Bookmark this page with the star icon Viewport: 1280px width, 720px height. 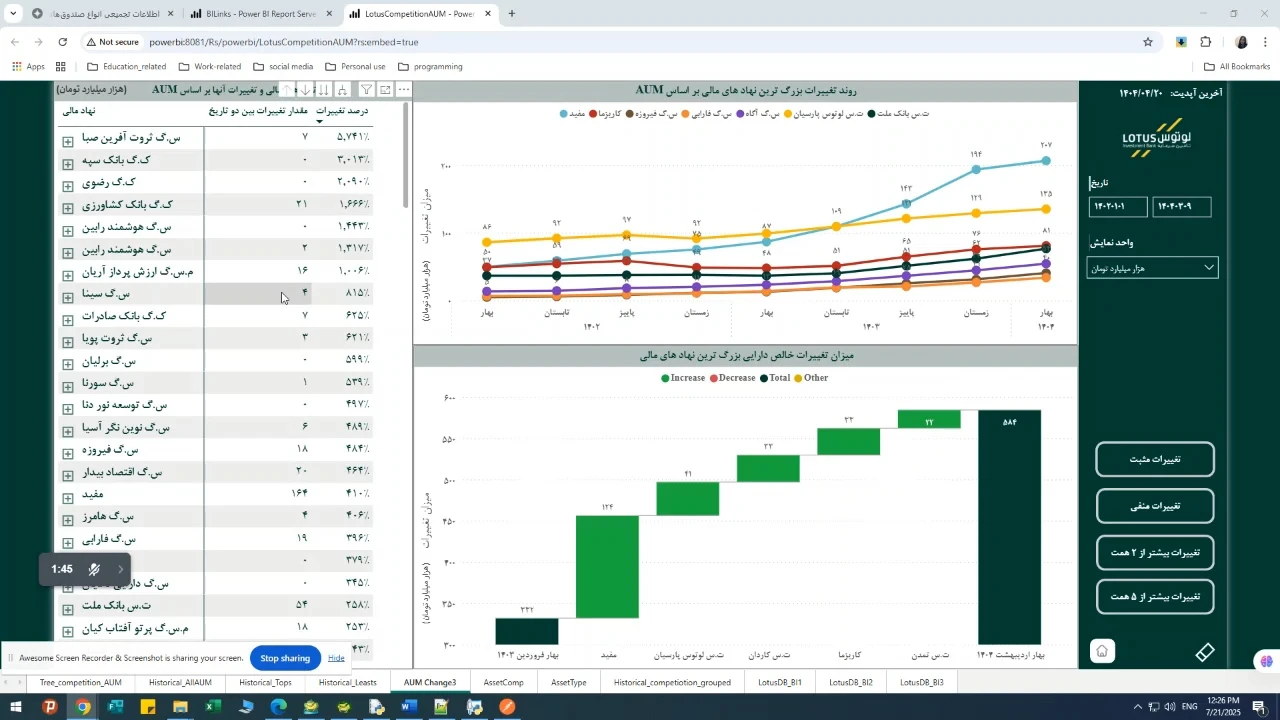pos(1148,42)
